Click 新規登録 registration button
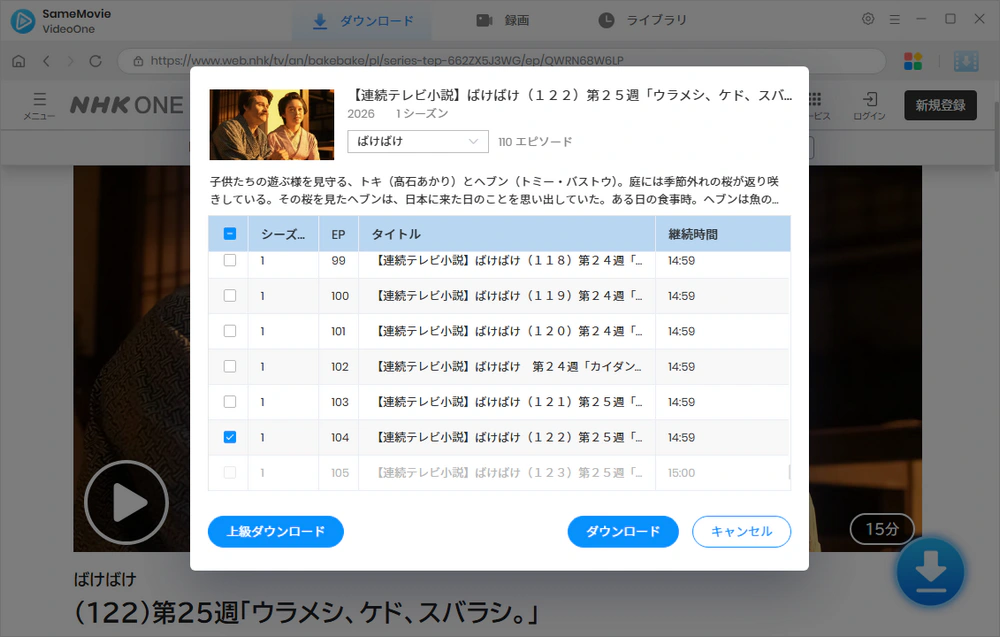Viewport: 1000px width, 637px height. [940, 104]
